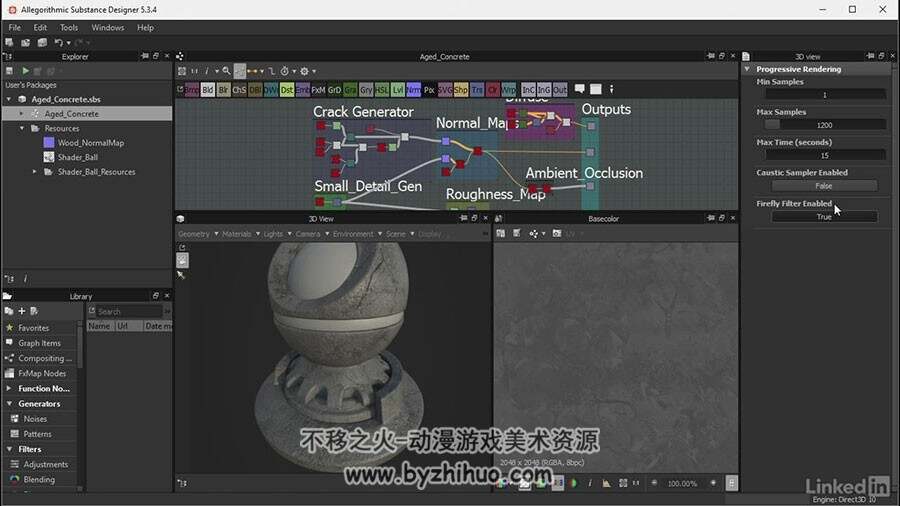The width and height of the screenshot is (900, 506).
Task: Add a Gradient Dynamic (GrD) node
Action: click(334, 89)
